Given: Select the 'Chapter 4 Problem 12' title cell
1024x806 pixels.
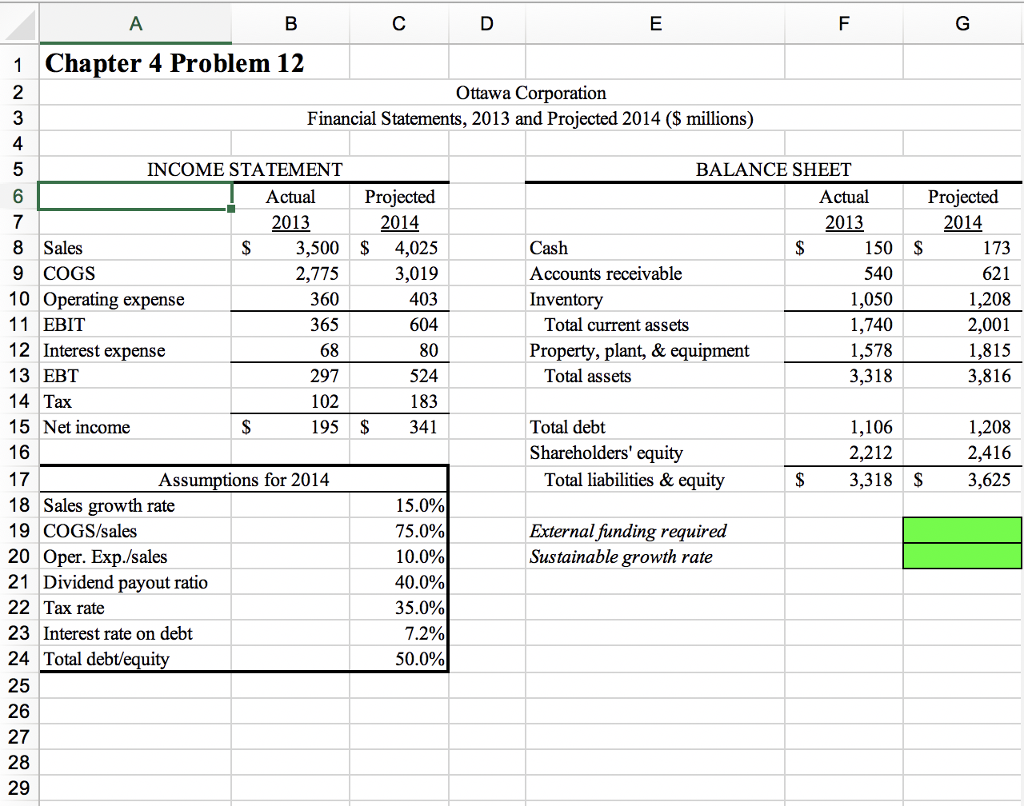Looking at the screenshot, I should 174,63.
